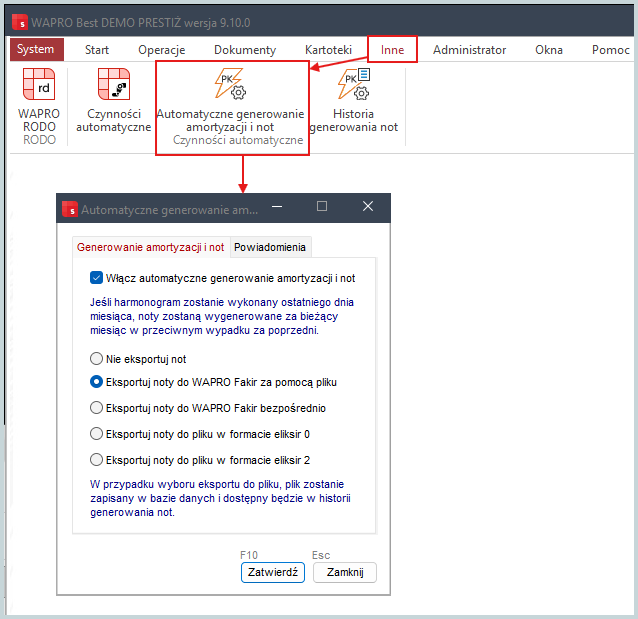638x619 pixels.
Task: Open the Inne menu tab
Action: (392, 50)
